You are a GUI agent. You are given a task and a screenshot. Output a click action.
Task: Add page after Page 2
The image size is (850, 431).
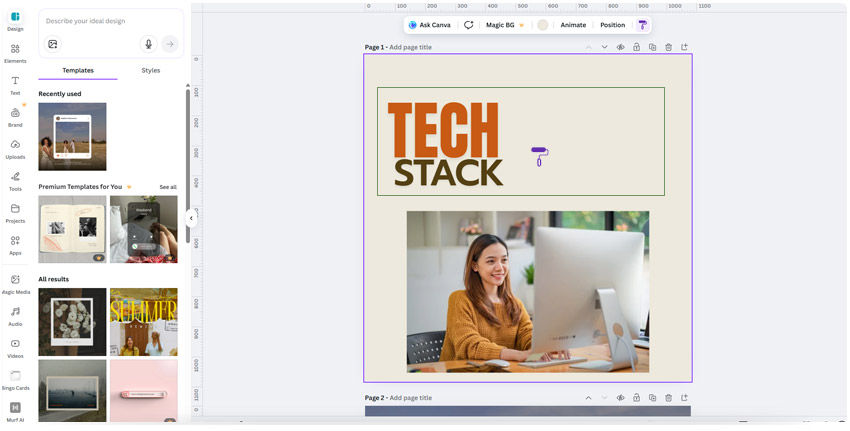point(685,398)
